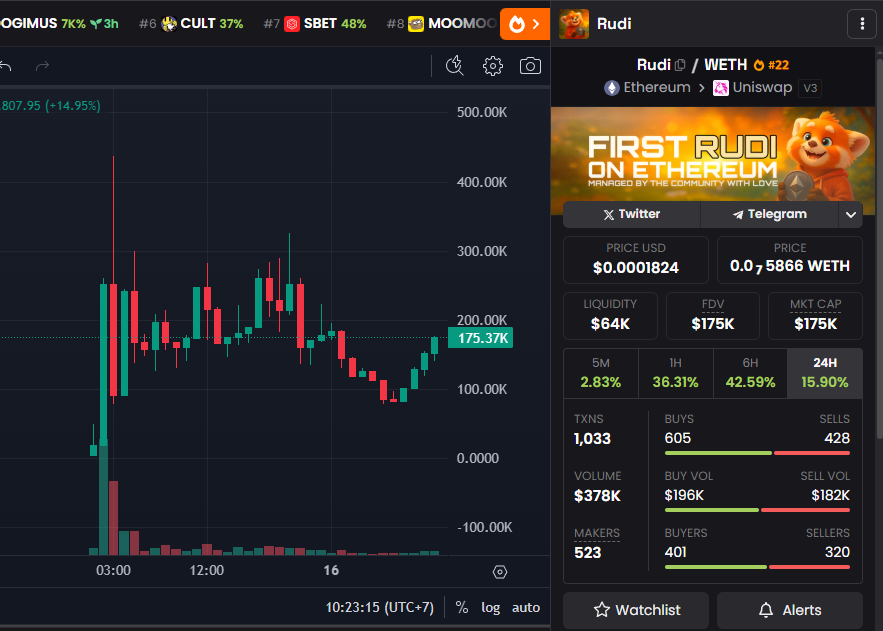883x631 pixels.
Task: Open the Telegram link
Action: (x=770, y=214)
